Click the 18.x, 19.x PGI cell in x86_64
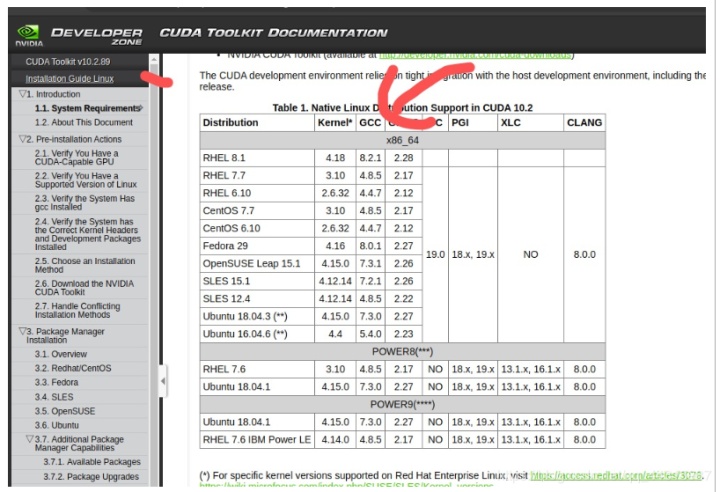This screenshot has width=720, height=492. 473,254
